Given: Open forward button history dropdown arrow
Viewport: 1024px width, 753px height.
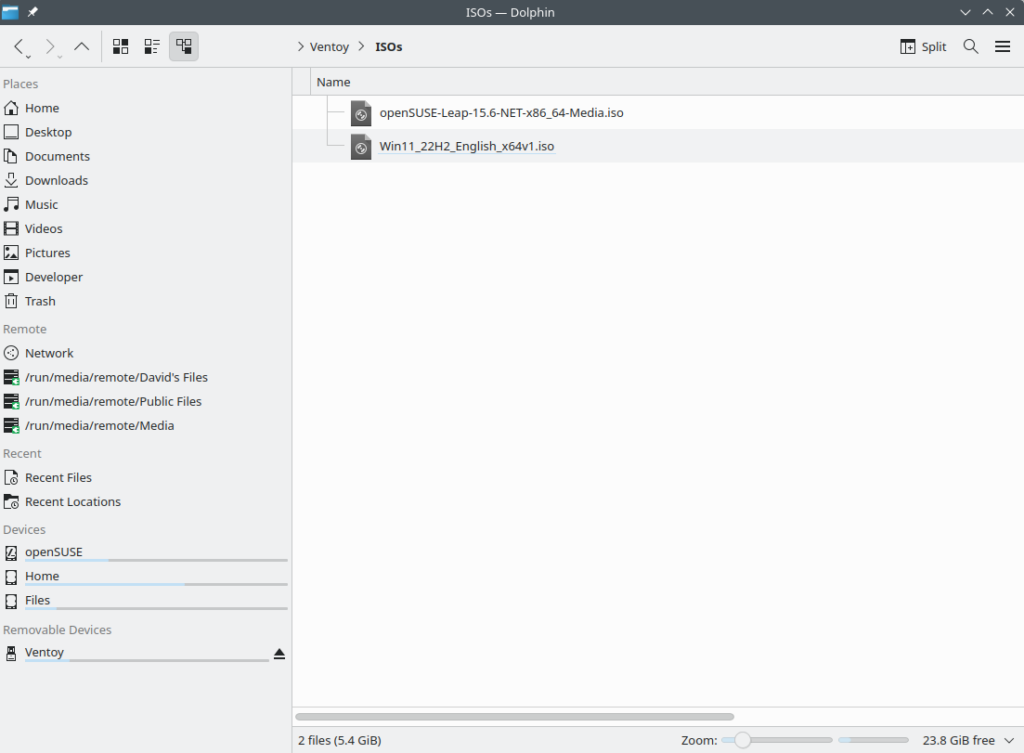Looking at the screenshot, I should point(59,57).
